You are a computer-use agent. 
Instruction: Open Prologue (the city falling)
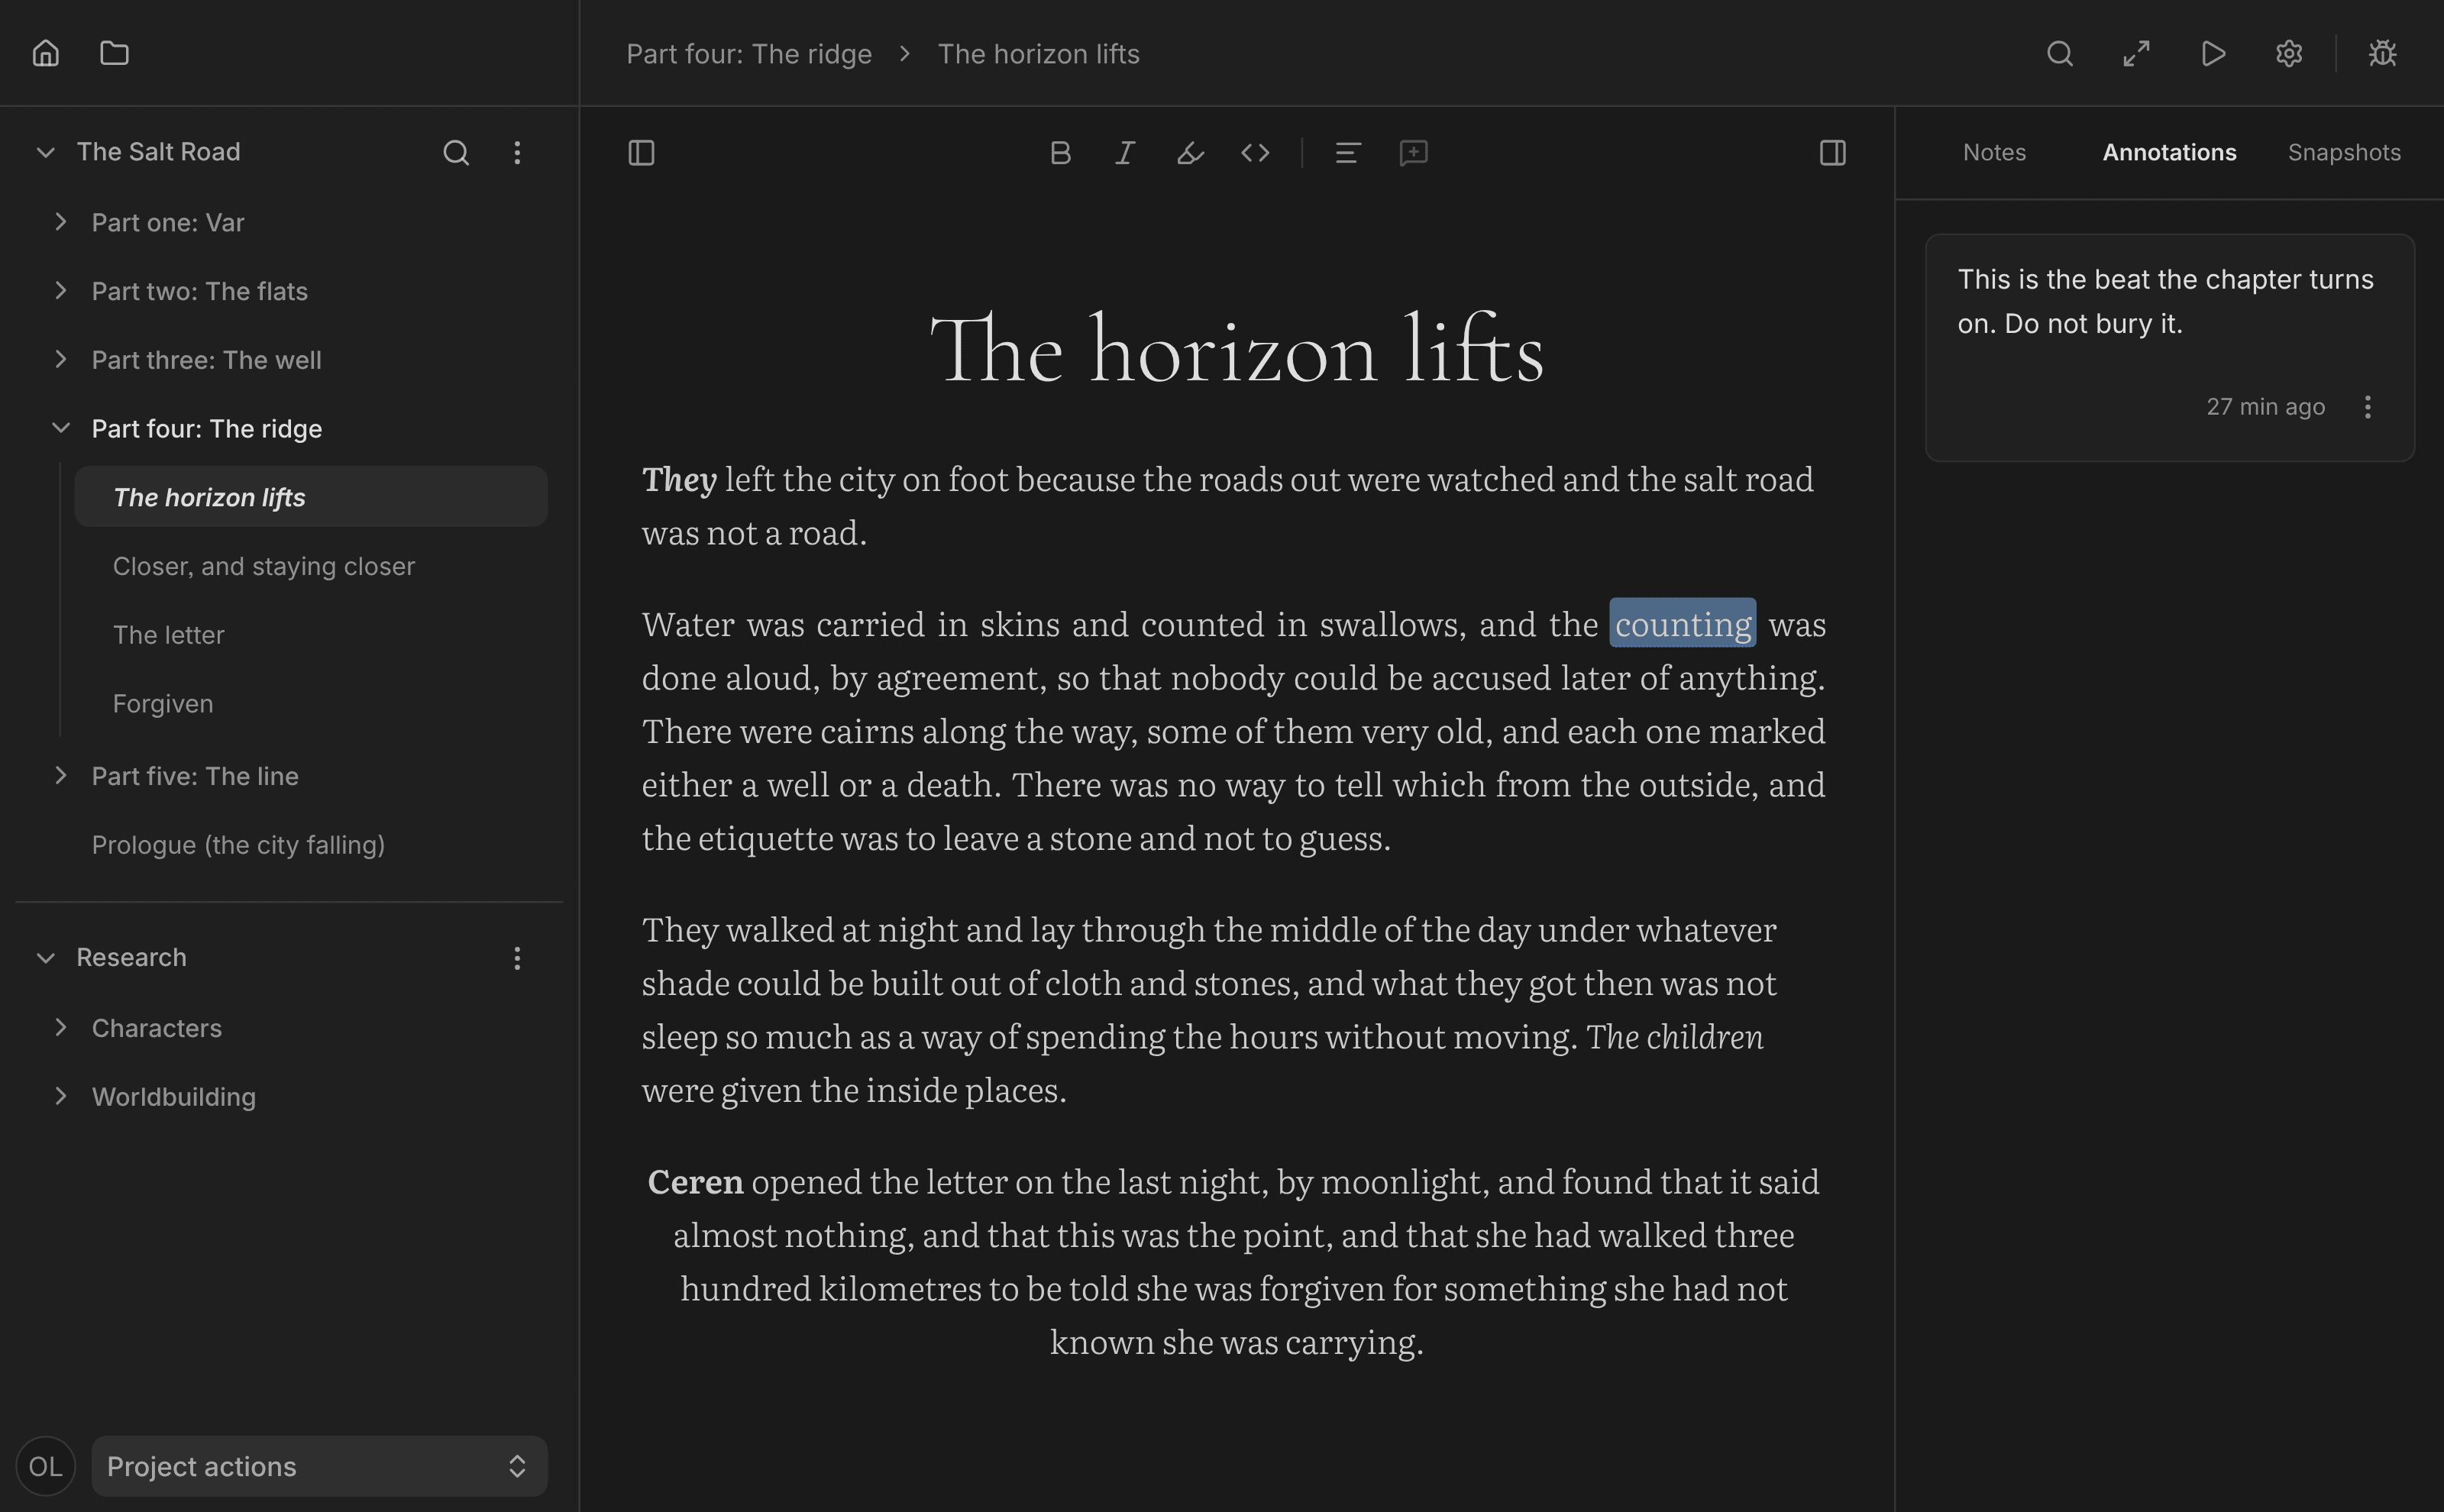click(x=238, y=845)
